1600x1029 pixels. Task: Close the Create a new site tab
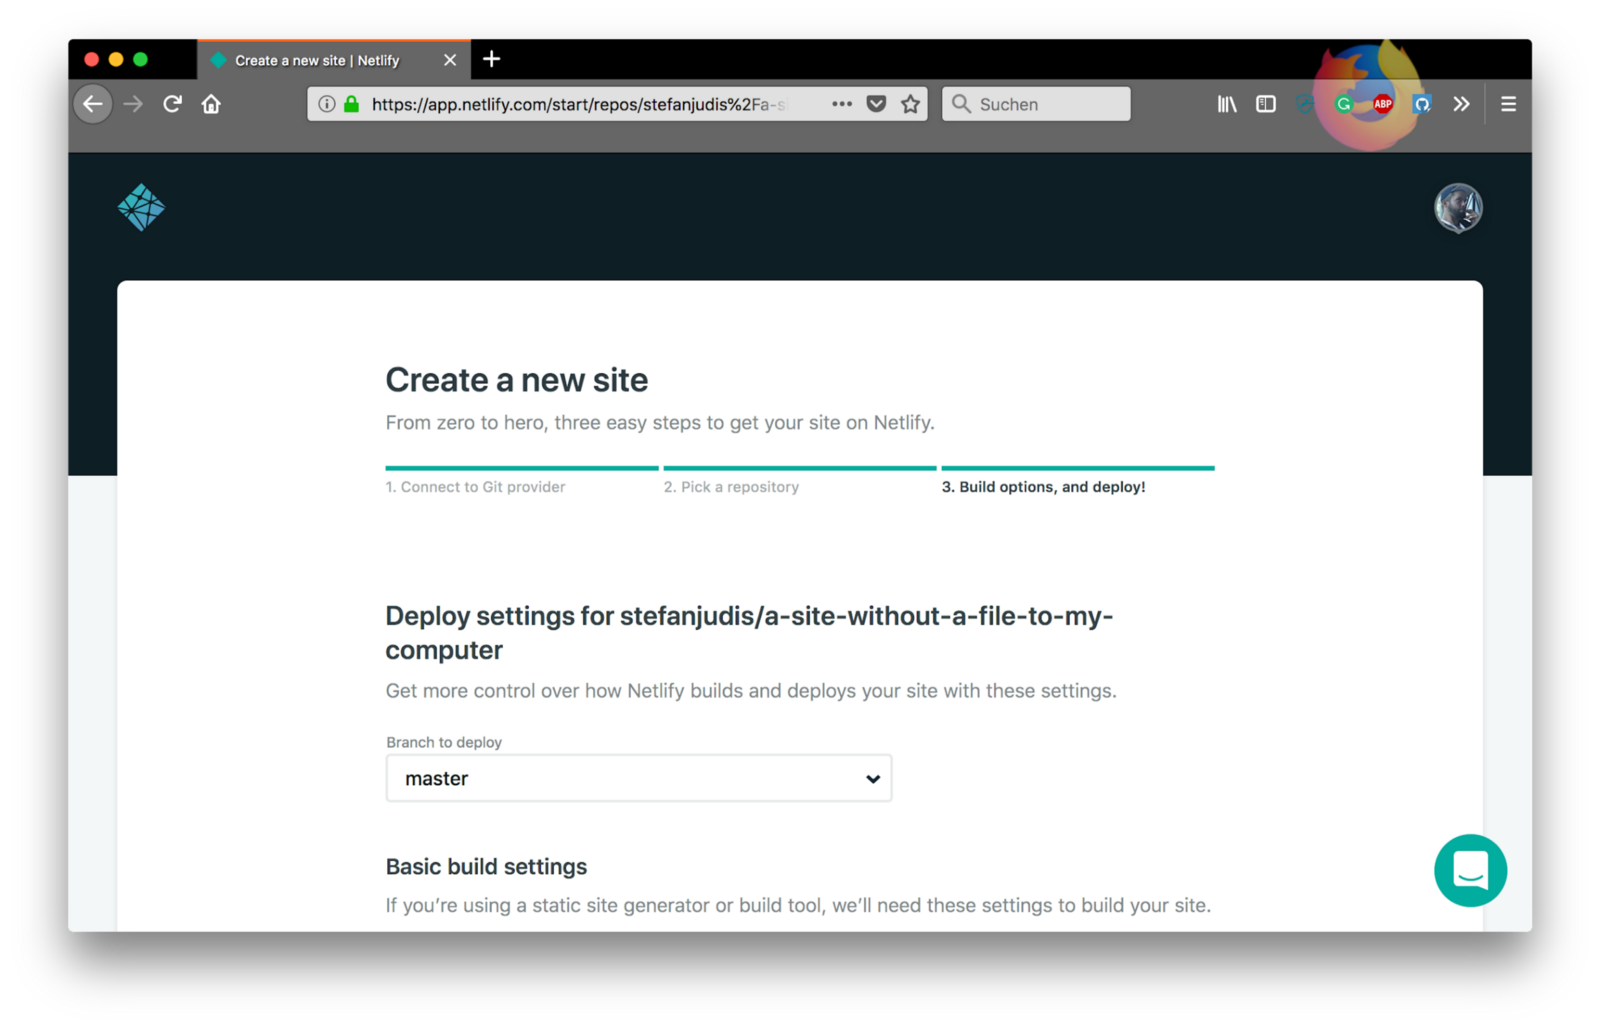(x=450, y=60)
